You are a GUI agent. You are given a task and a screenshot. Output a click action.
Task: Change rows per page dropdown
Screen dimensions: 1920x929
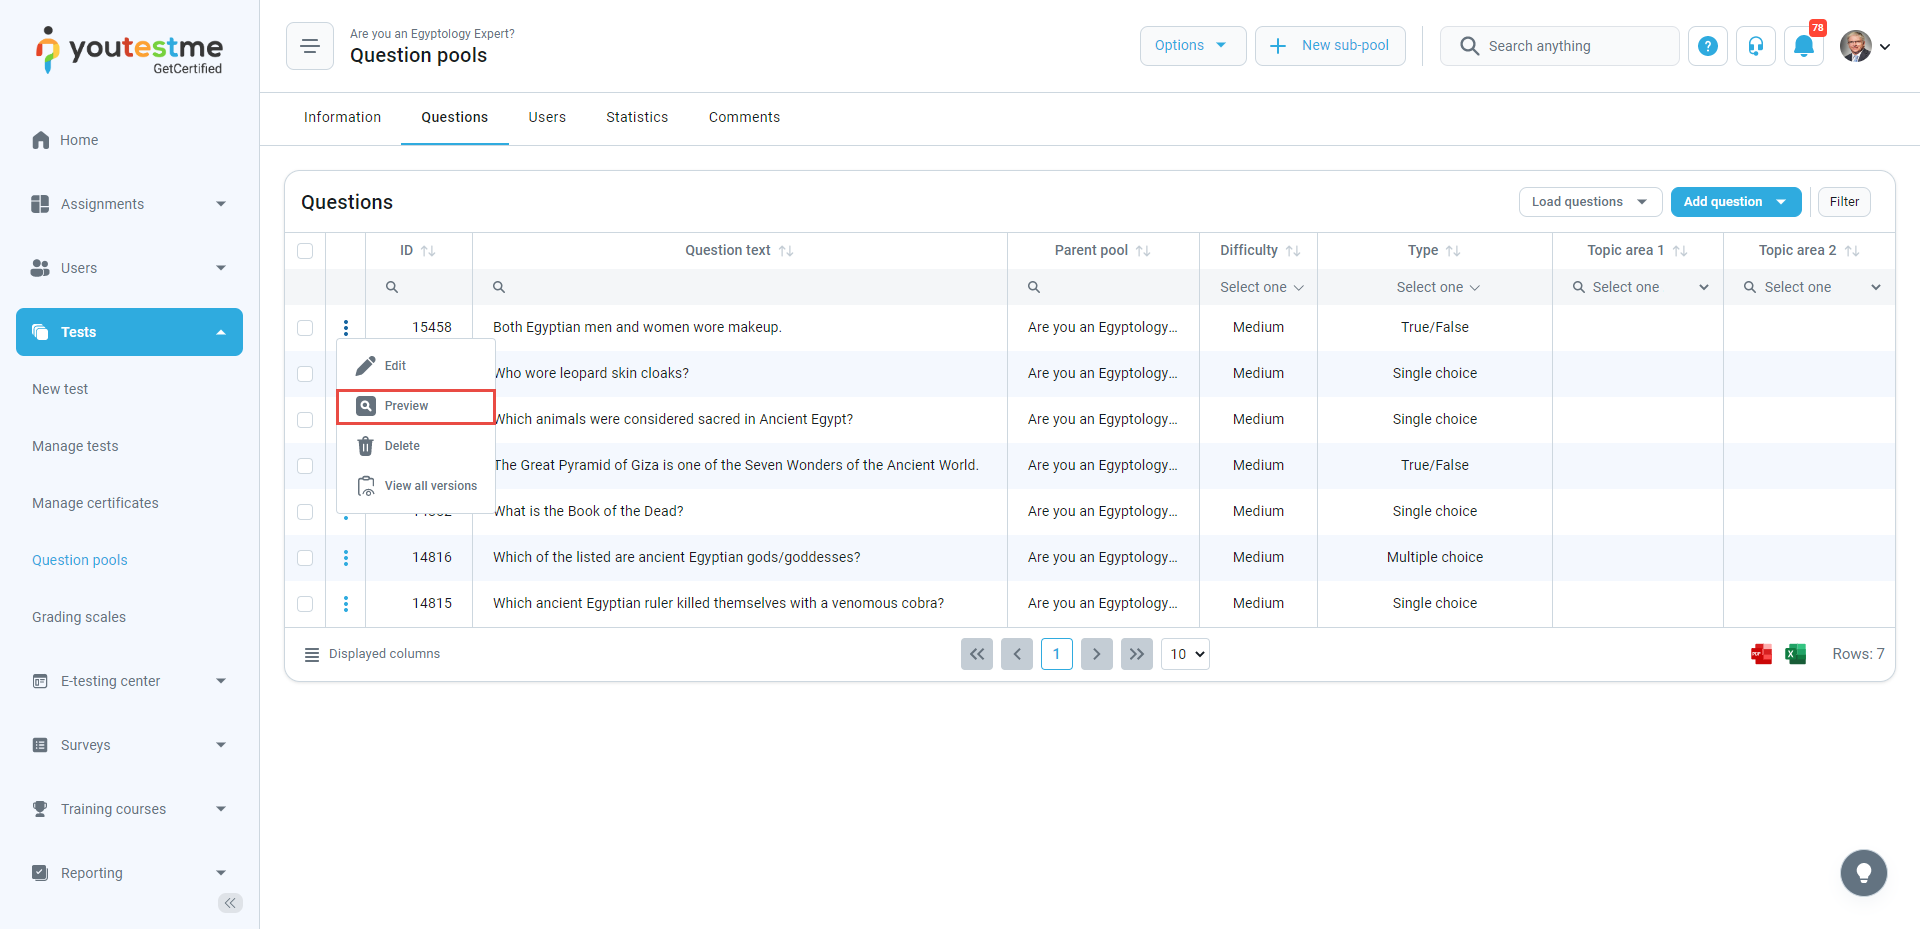pyautogui.click(x=1185, y=654)
